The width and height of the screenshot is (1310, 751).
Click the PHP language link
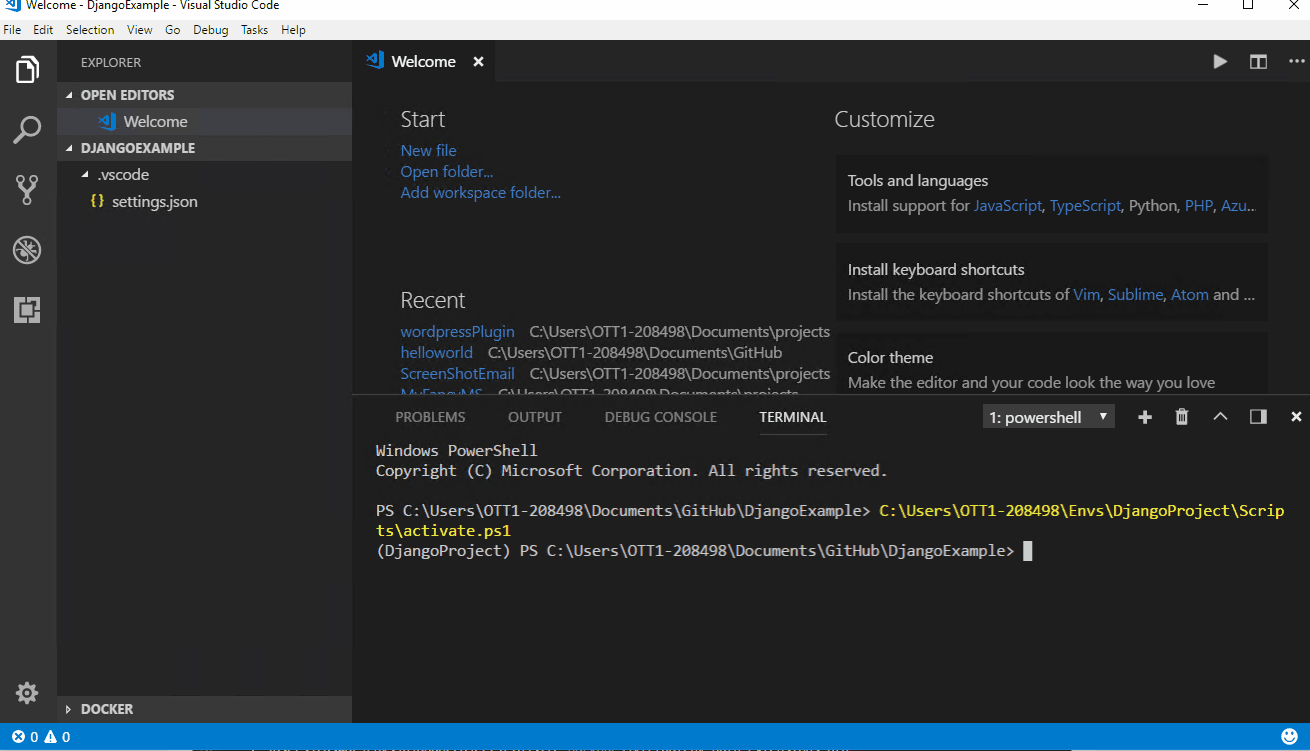click(x=1199, y=206)
